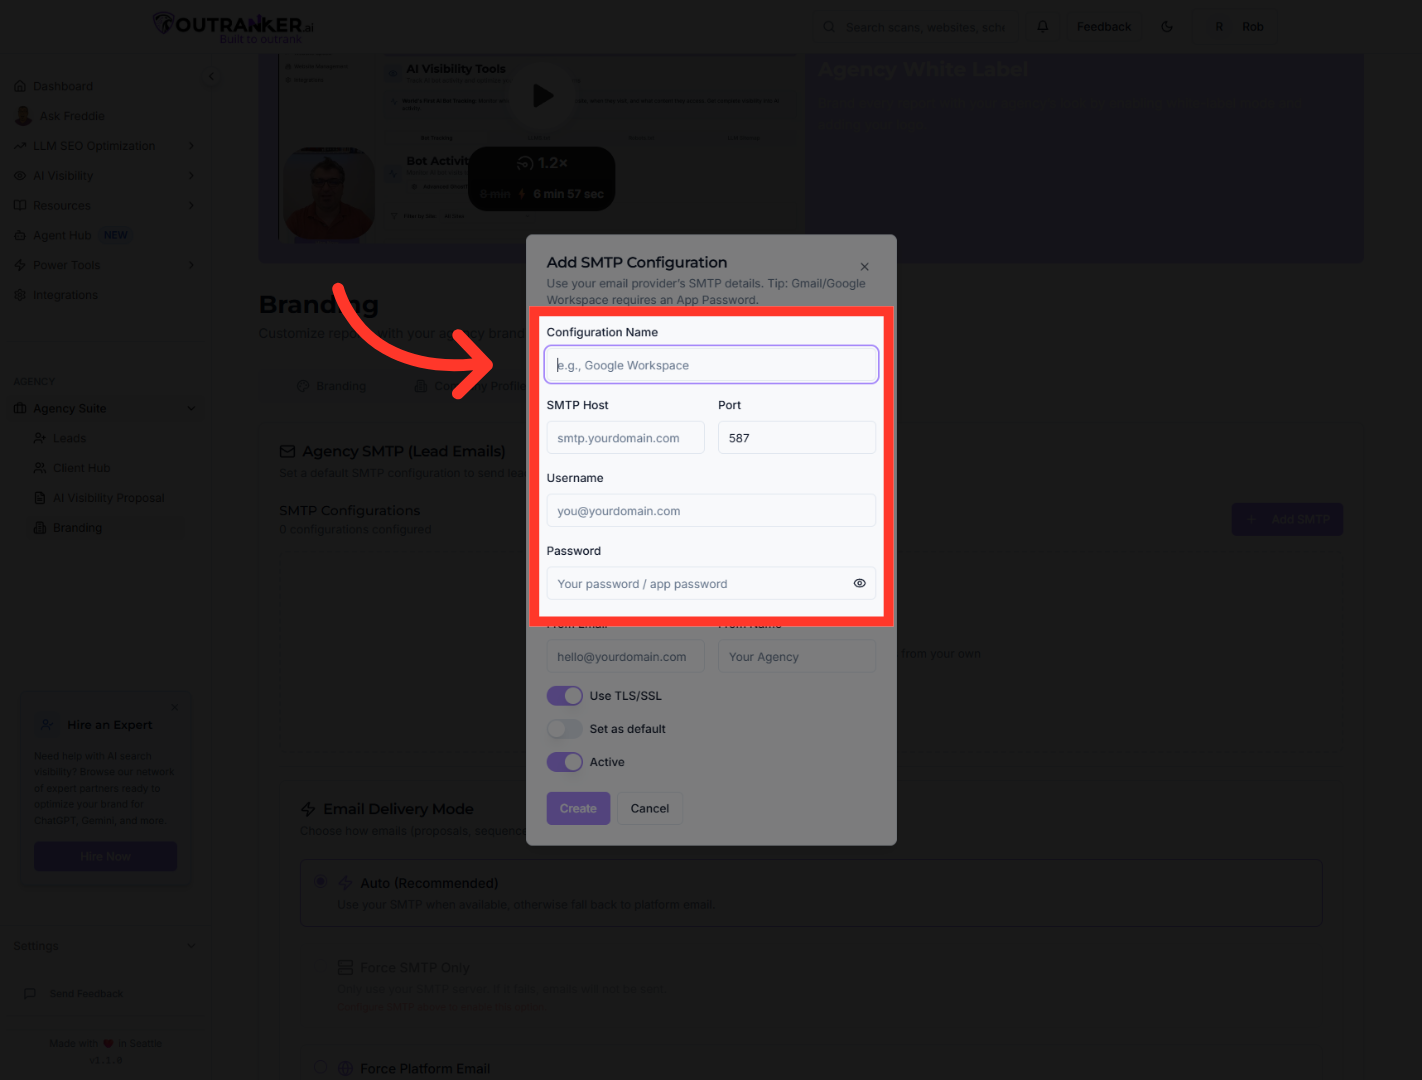Play the AI Visibility Tools video
The width and height of the screenshot is (1422, 1080).
click(543, 96)
